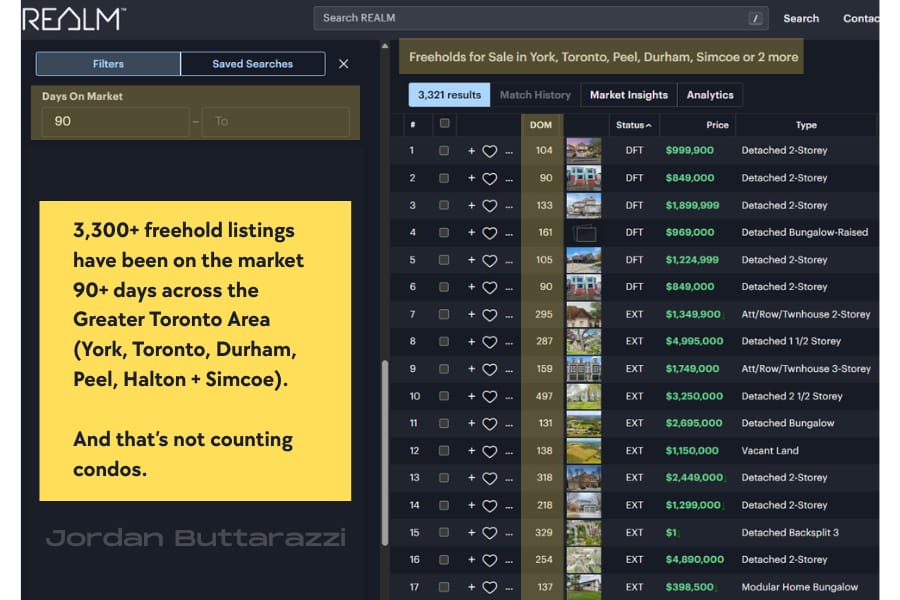The width and height of the screenshot is (900, 600).
Task: Click the $999,900 price of listing 1
Action: tap(689, 150)
